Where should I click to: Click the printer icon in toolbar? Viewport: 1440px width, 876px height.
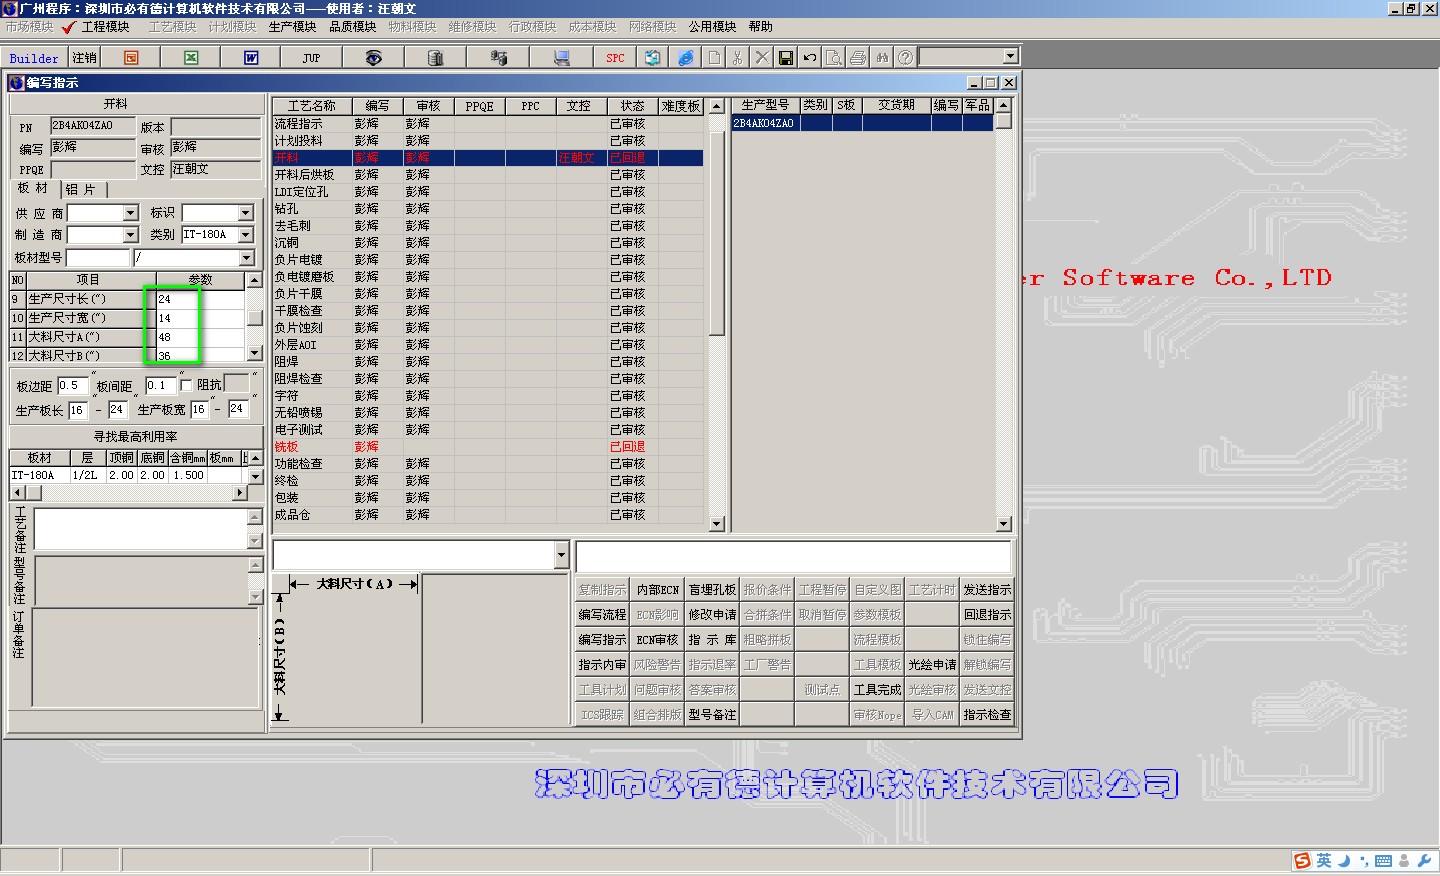tap(858, 58)
